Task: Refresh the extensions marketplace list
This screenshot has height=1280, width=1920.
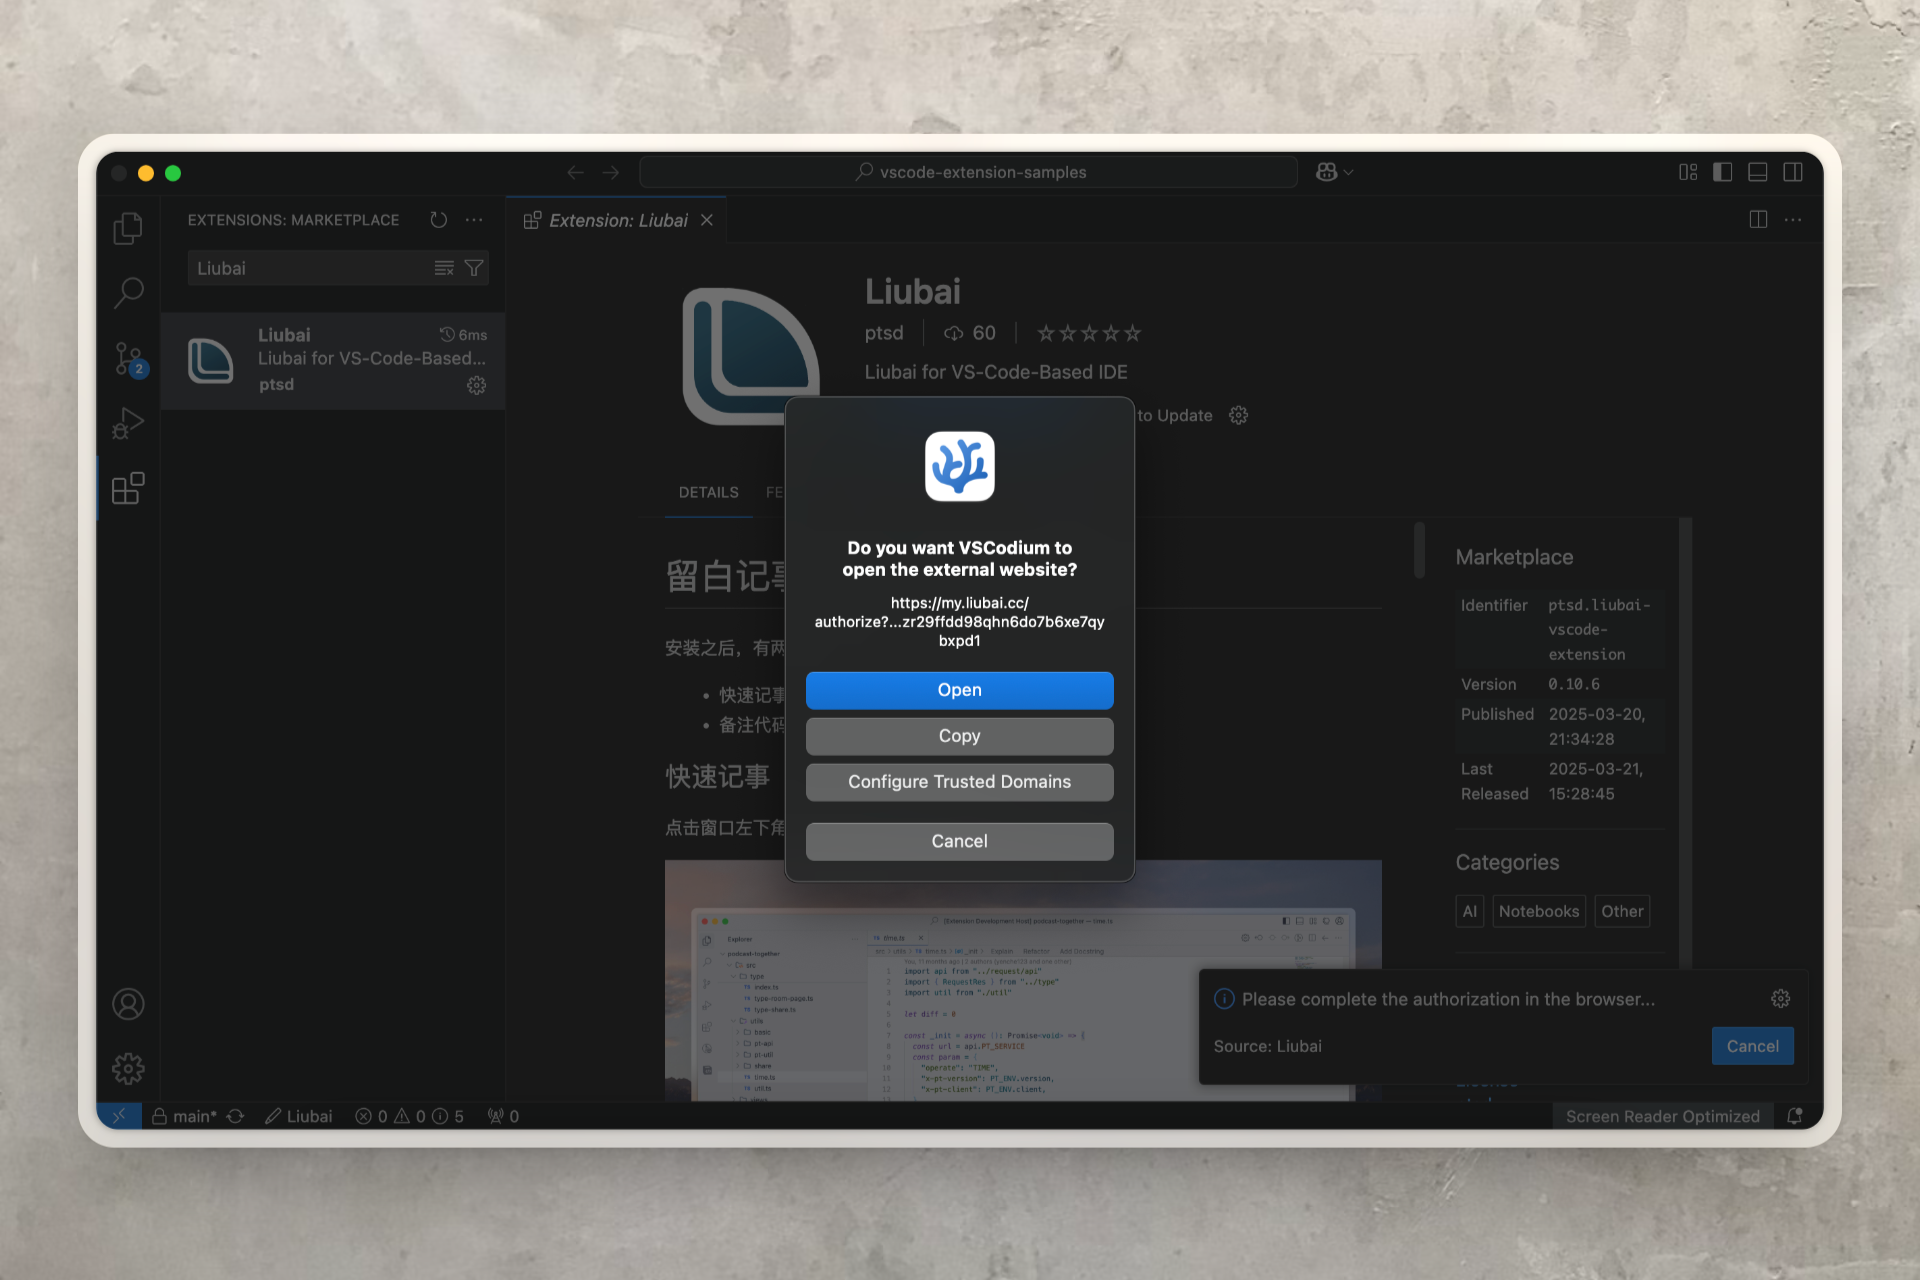Action: pyautogui.click(x=438, y=220)
